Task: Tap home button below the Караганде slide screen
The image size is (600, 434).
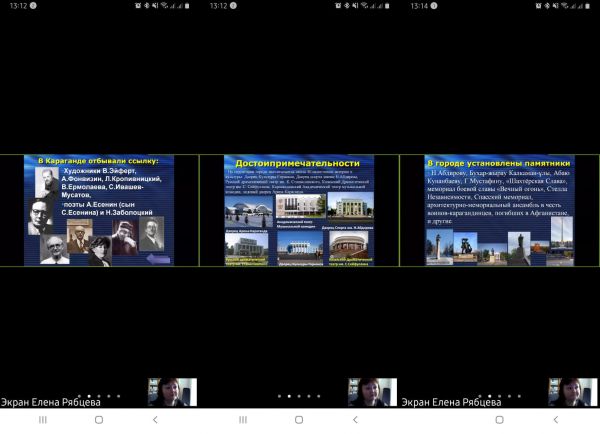Action: point(99,420)
